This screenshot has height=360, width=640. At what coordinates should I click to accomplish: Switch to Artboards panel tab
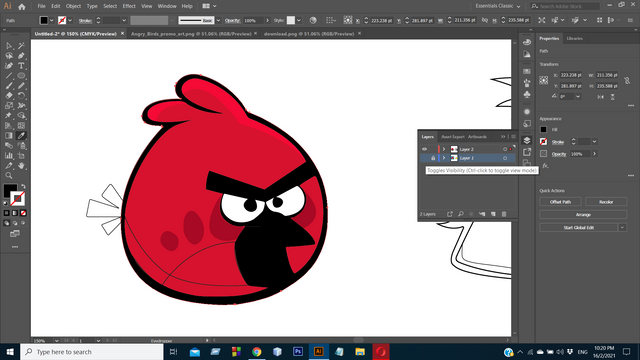[477, 137]
